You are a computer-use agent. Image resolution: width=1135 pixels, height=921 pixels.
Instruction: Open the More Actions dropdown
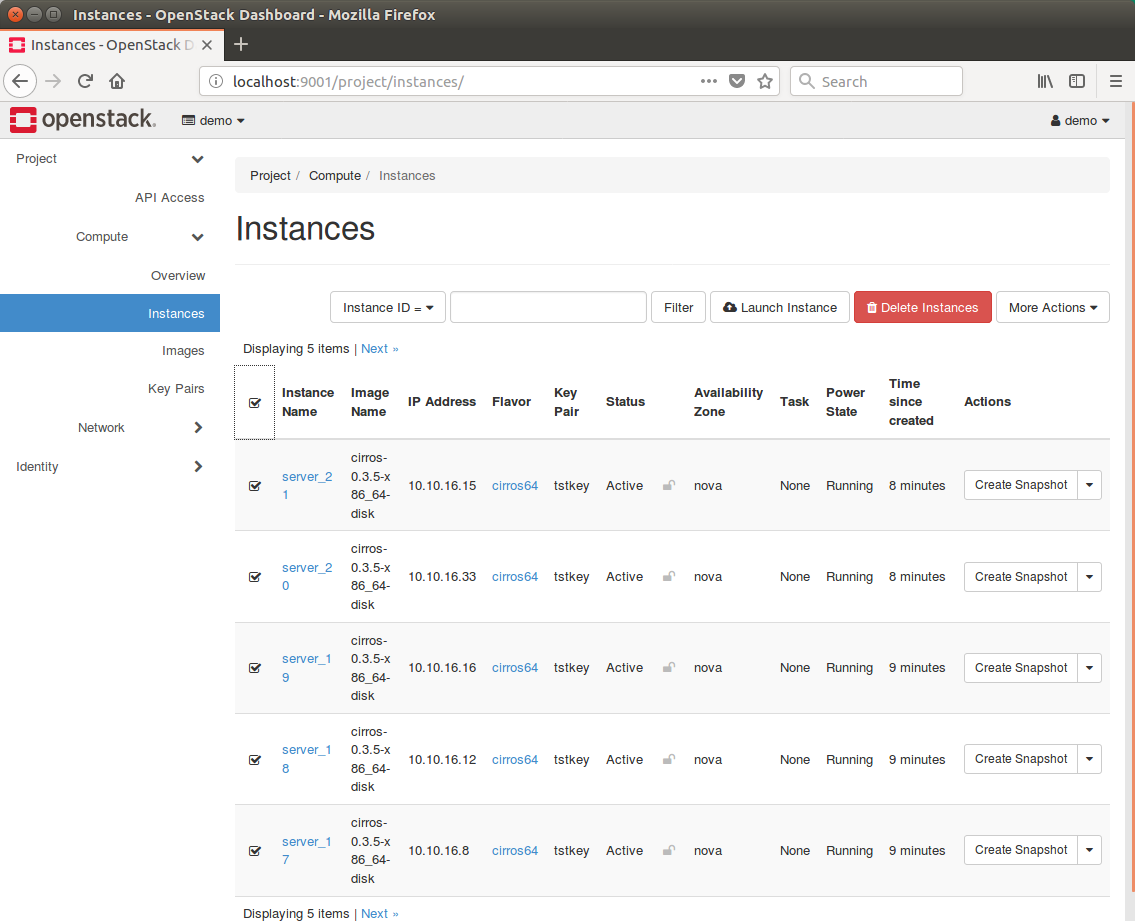tap(1052, 308)
